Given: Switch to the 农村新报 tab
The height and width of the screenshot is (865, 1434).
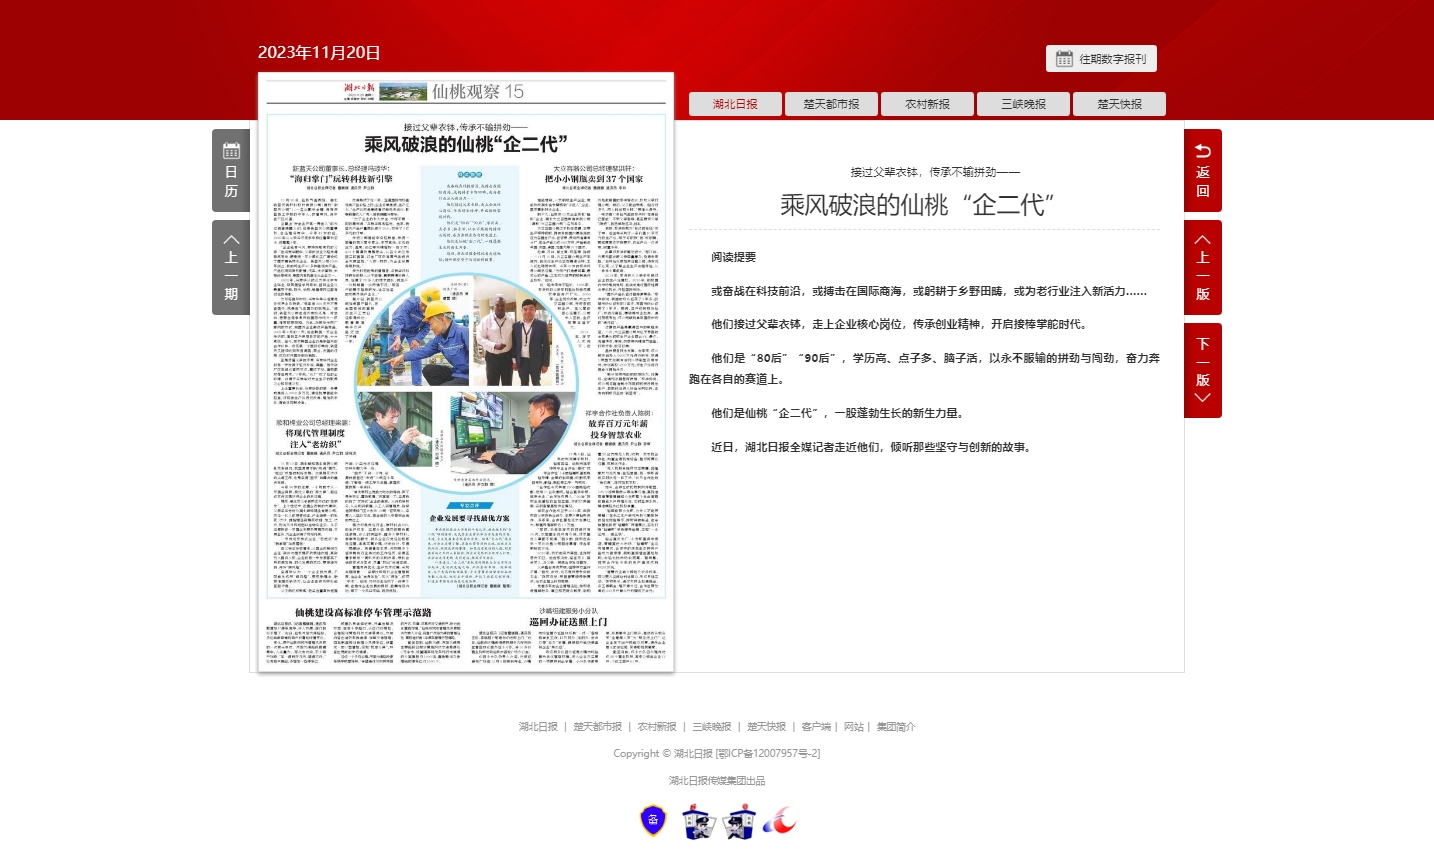Looking at the screenshot, I should (927, 104).
